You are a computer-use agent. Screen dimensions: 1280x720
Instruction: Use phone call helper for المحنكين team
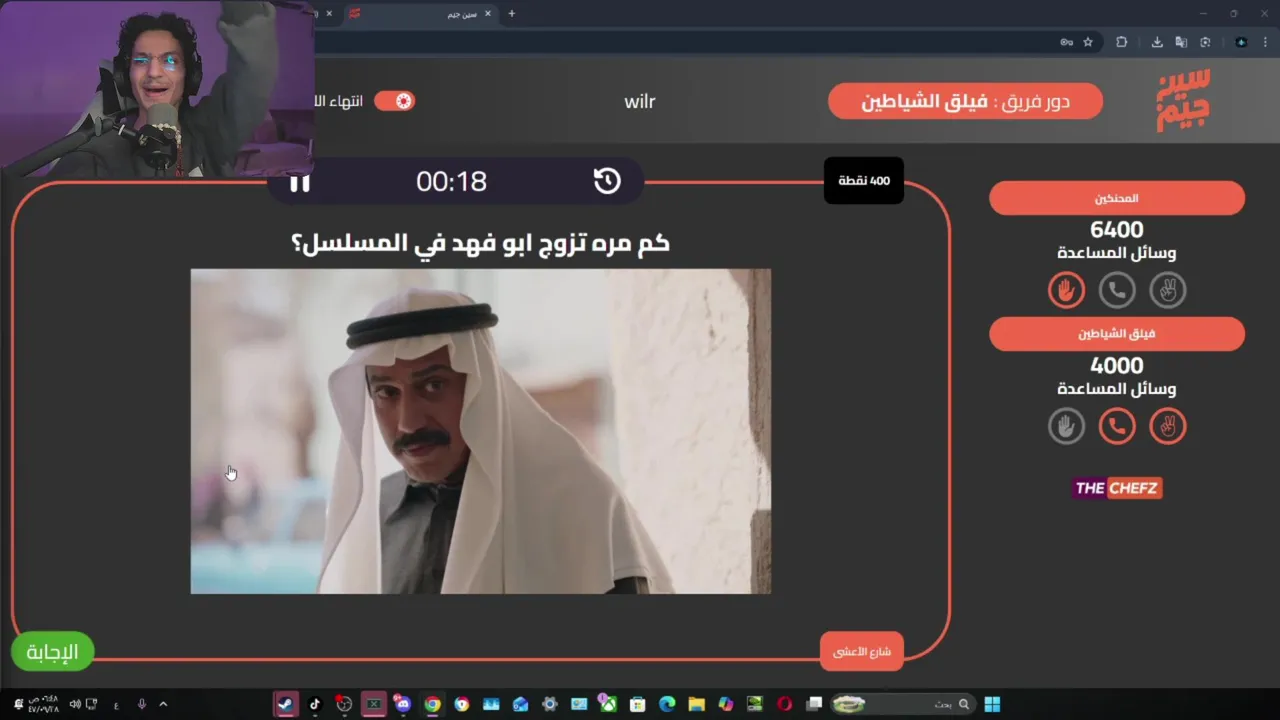tap(1117, 290)
